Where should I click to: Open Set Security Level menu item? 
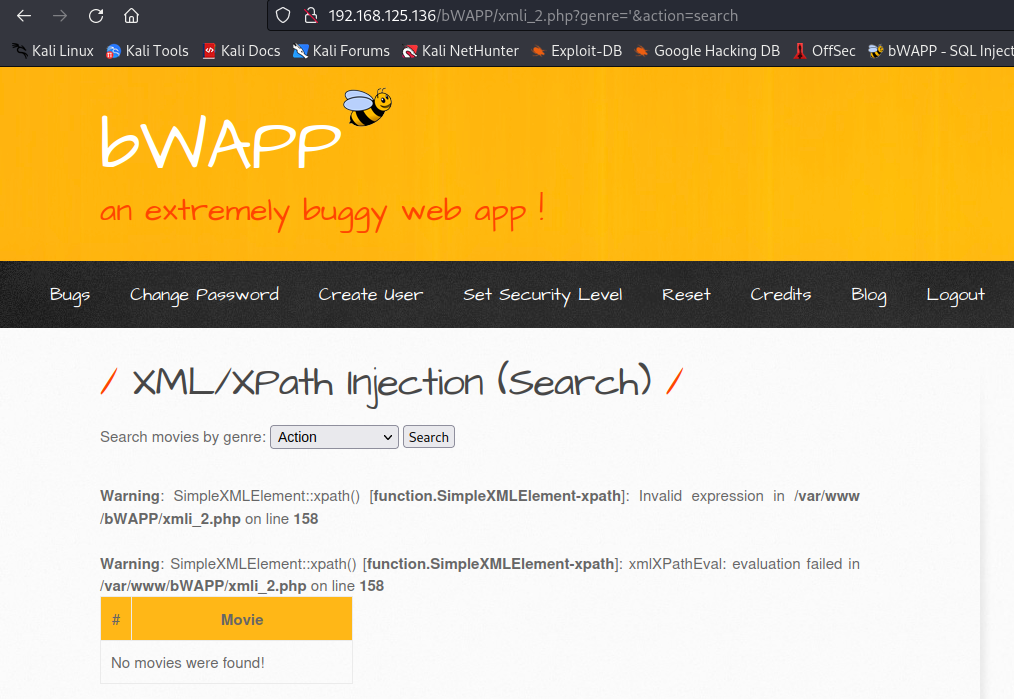coord(543,295)
